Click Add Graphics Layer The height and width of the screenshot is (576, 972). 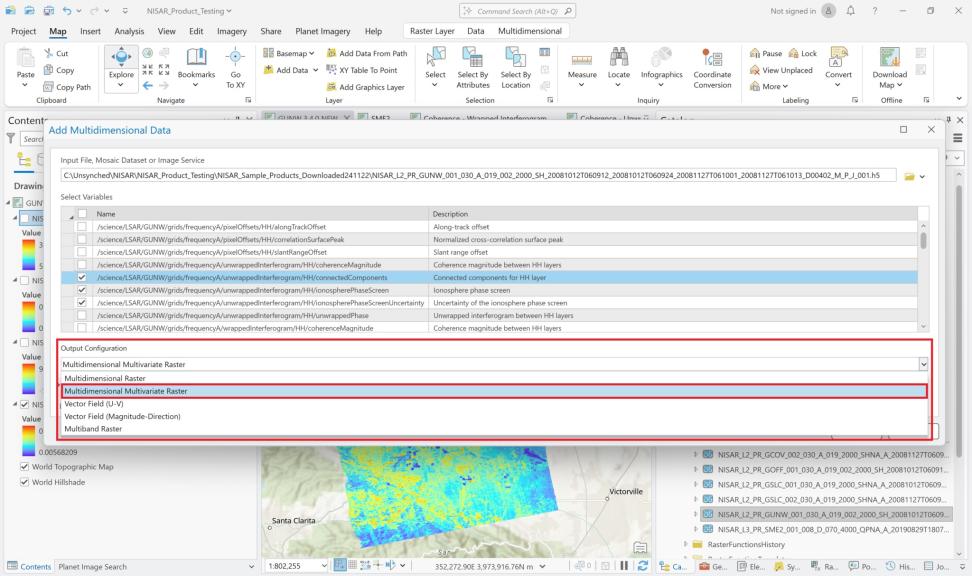coord(366,87)
